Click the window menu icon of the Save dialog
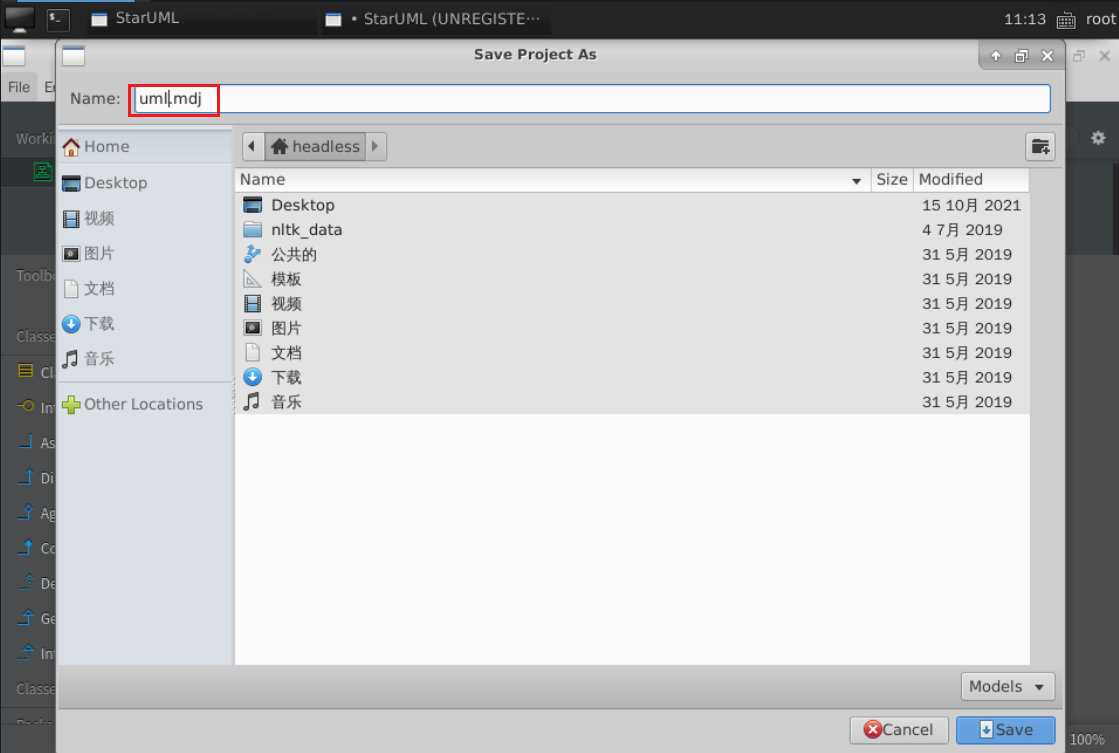Screen dimensions: 1119x753 coord(74,56)
